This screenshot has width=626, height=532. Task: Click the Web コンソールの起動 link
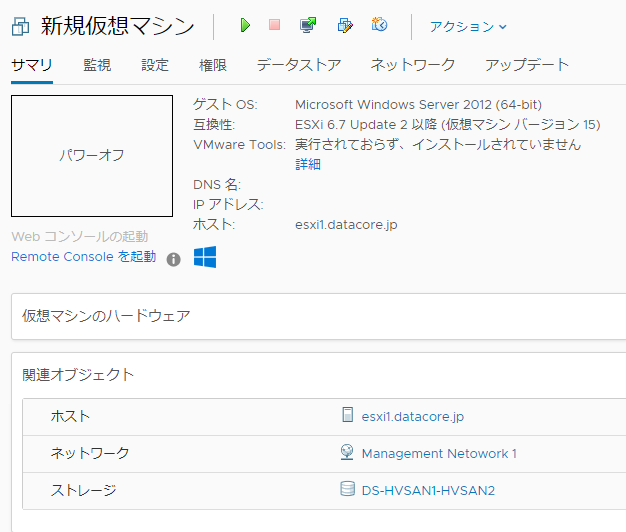[x=80, y=236]
